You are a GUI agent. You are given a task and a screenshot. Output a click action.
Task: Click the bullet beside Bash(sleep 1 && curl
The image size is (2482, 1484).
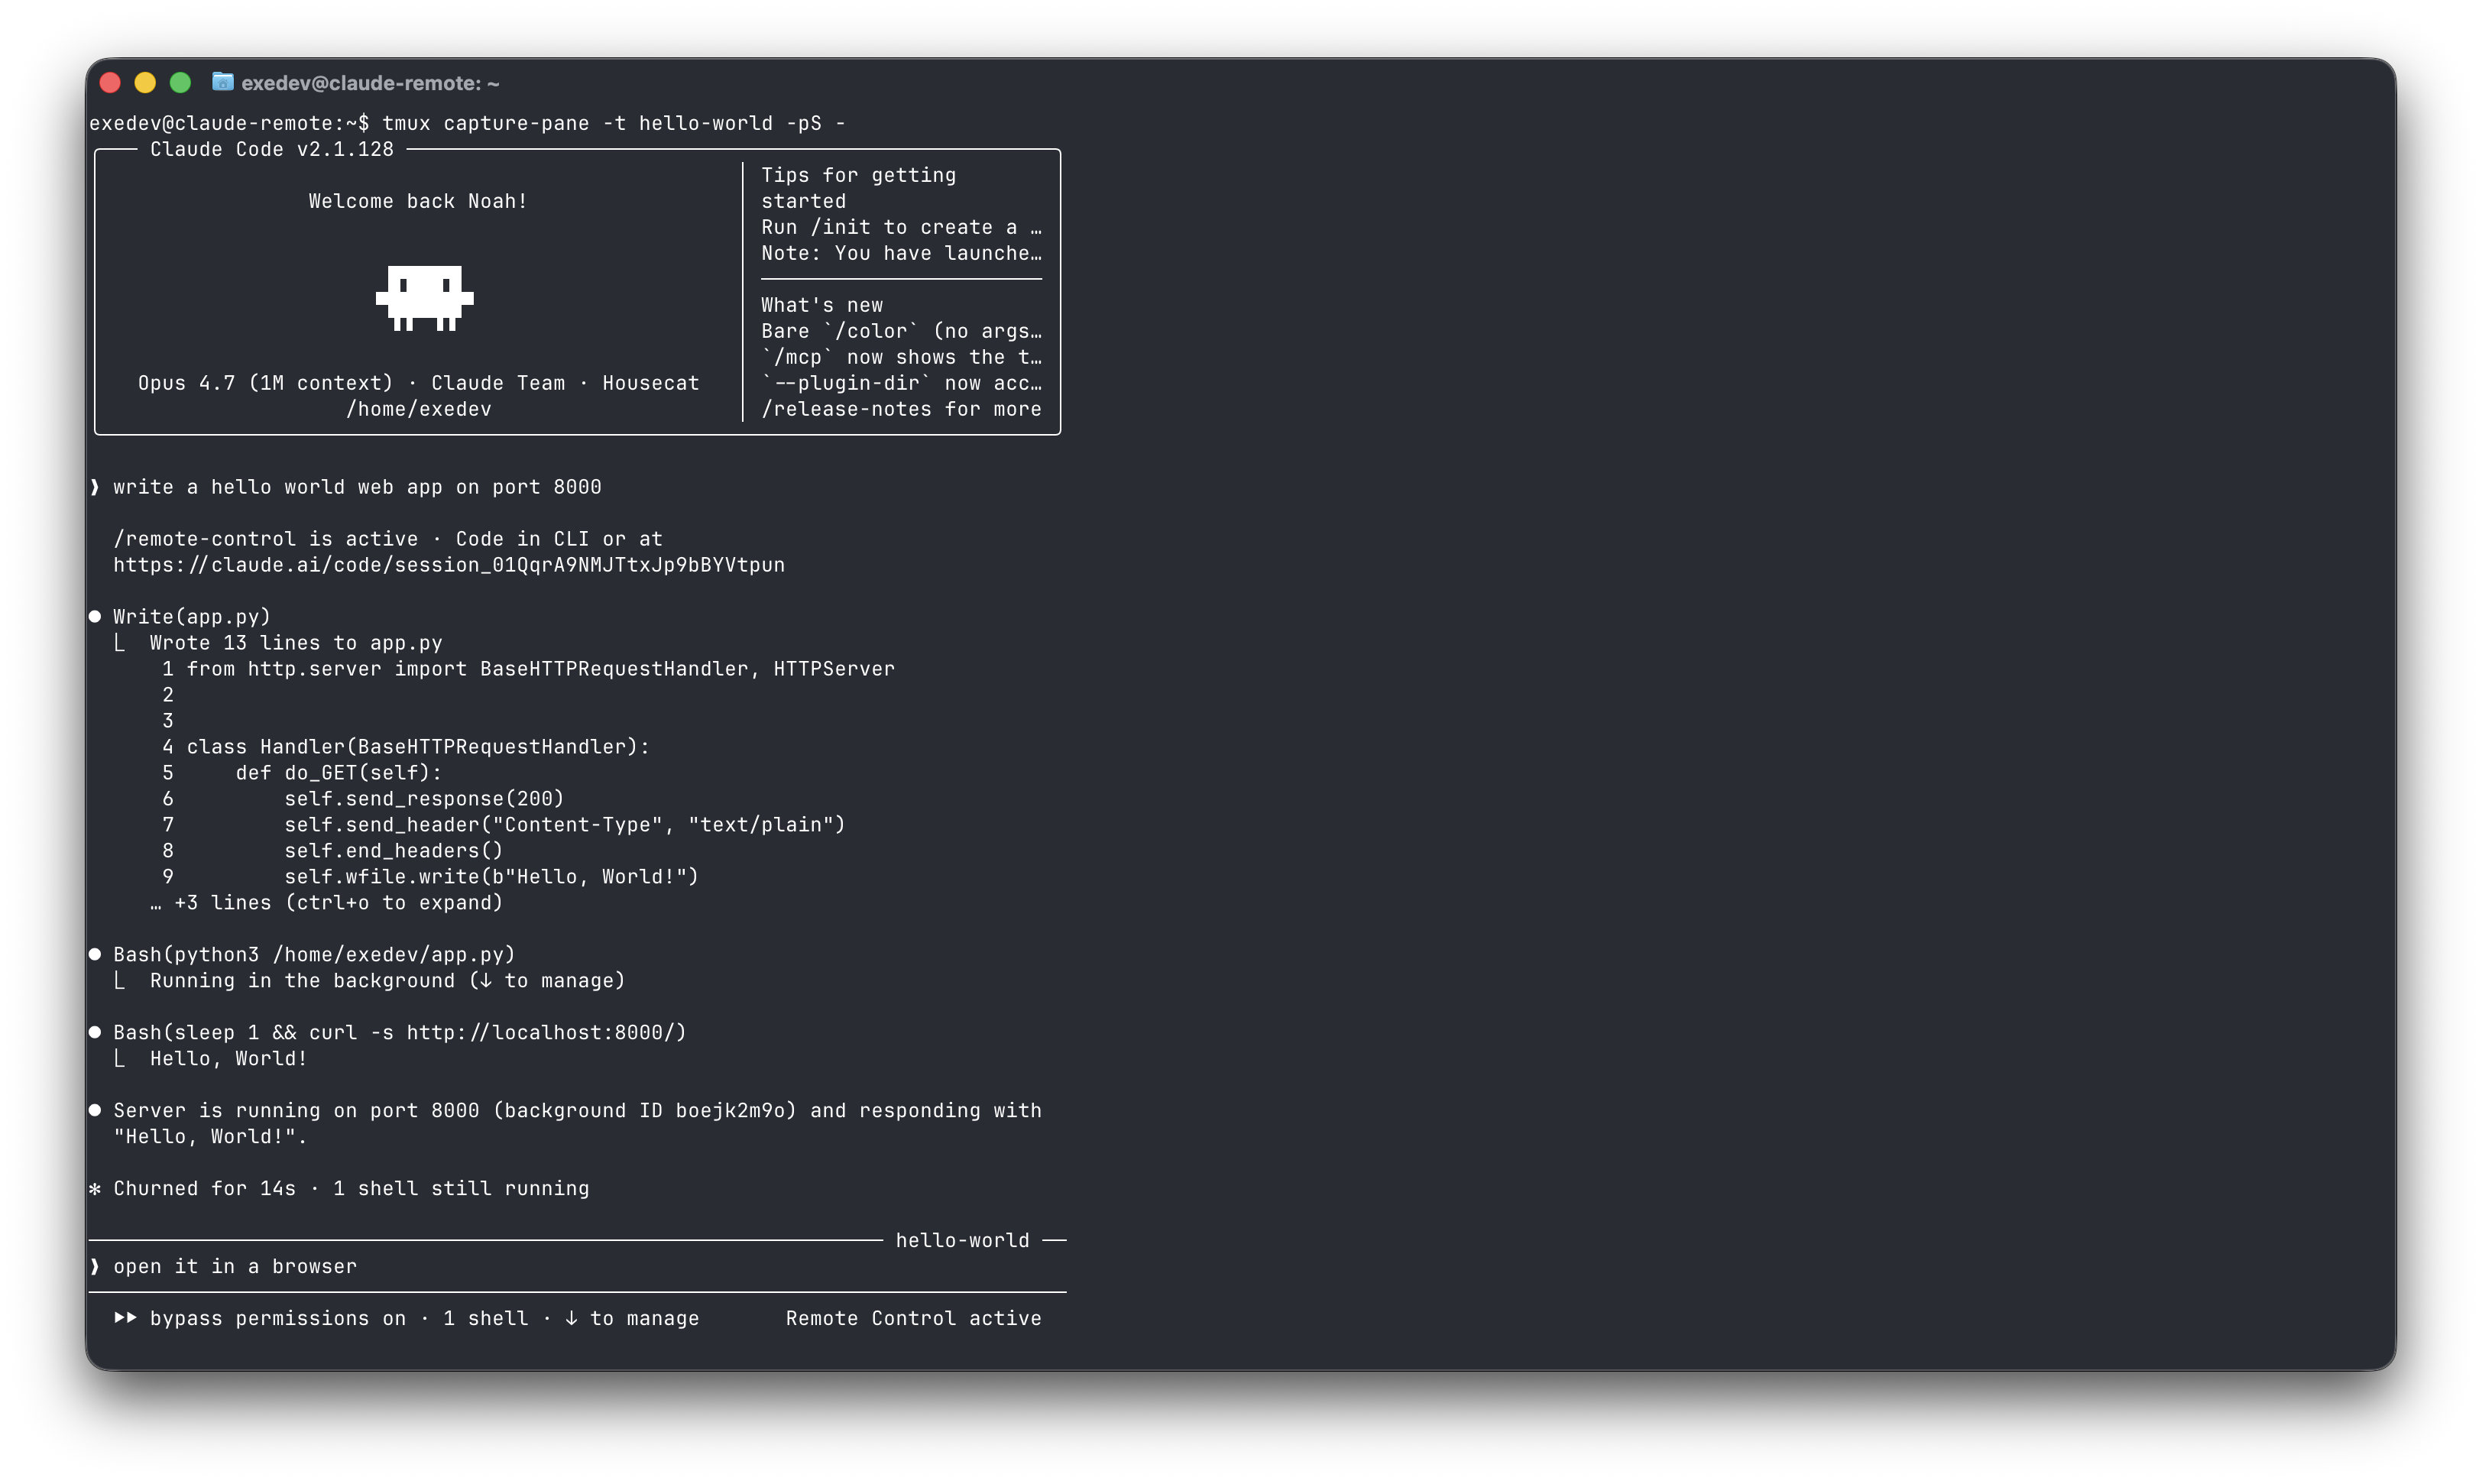pyautogui.click(x=95, y=1033)
